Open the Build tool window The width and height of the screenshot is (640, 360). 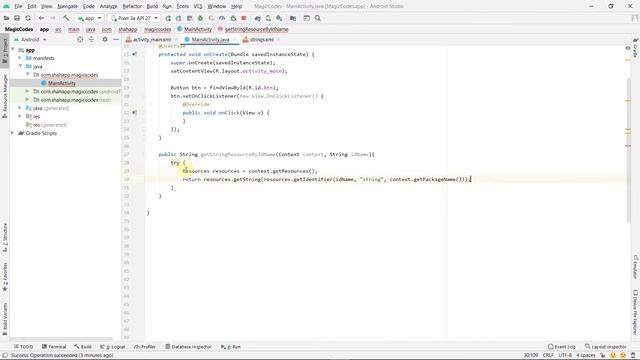click(x=83, y=347)
